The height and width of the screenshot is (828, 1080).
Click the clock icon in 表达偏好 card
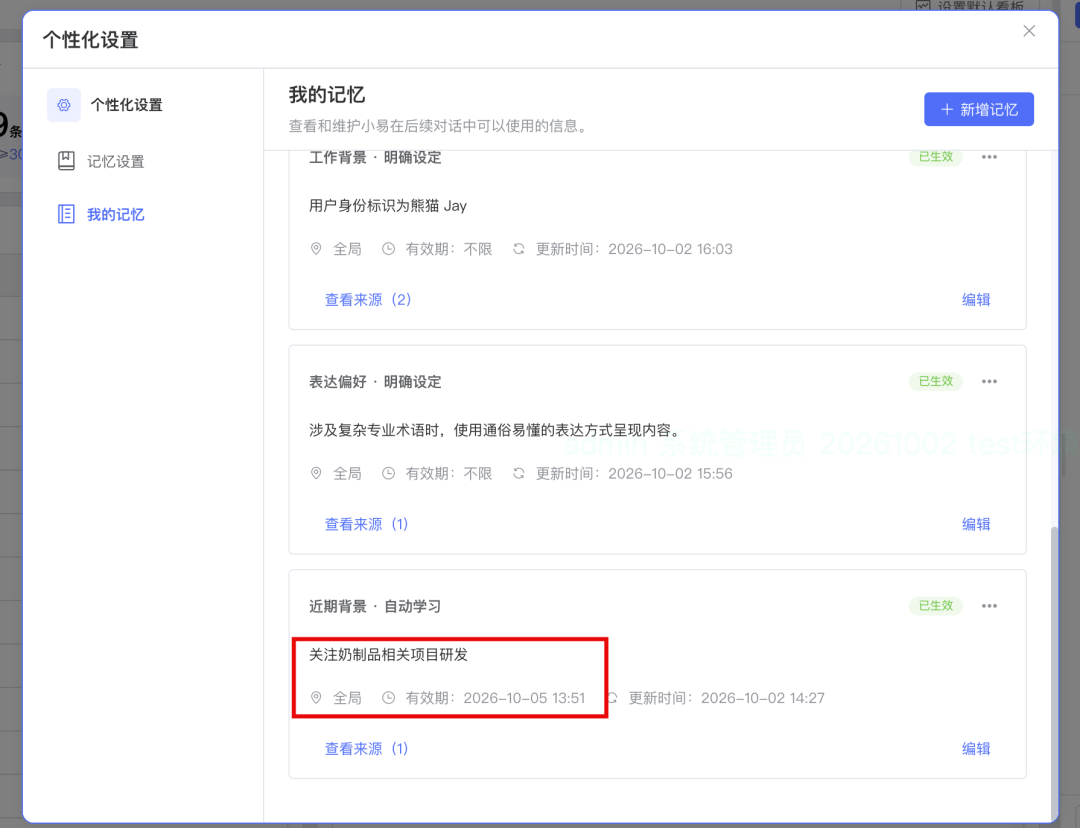click(388, 473)
